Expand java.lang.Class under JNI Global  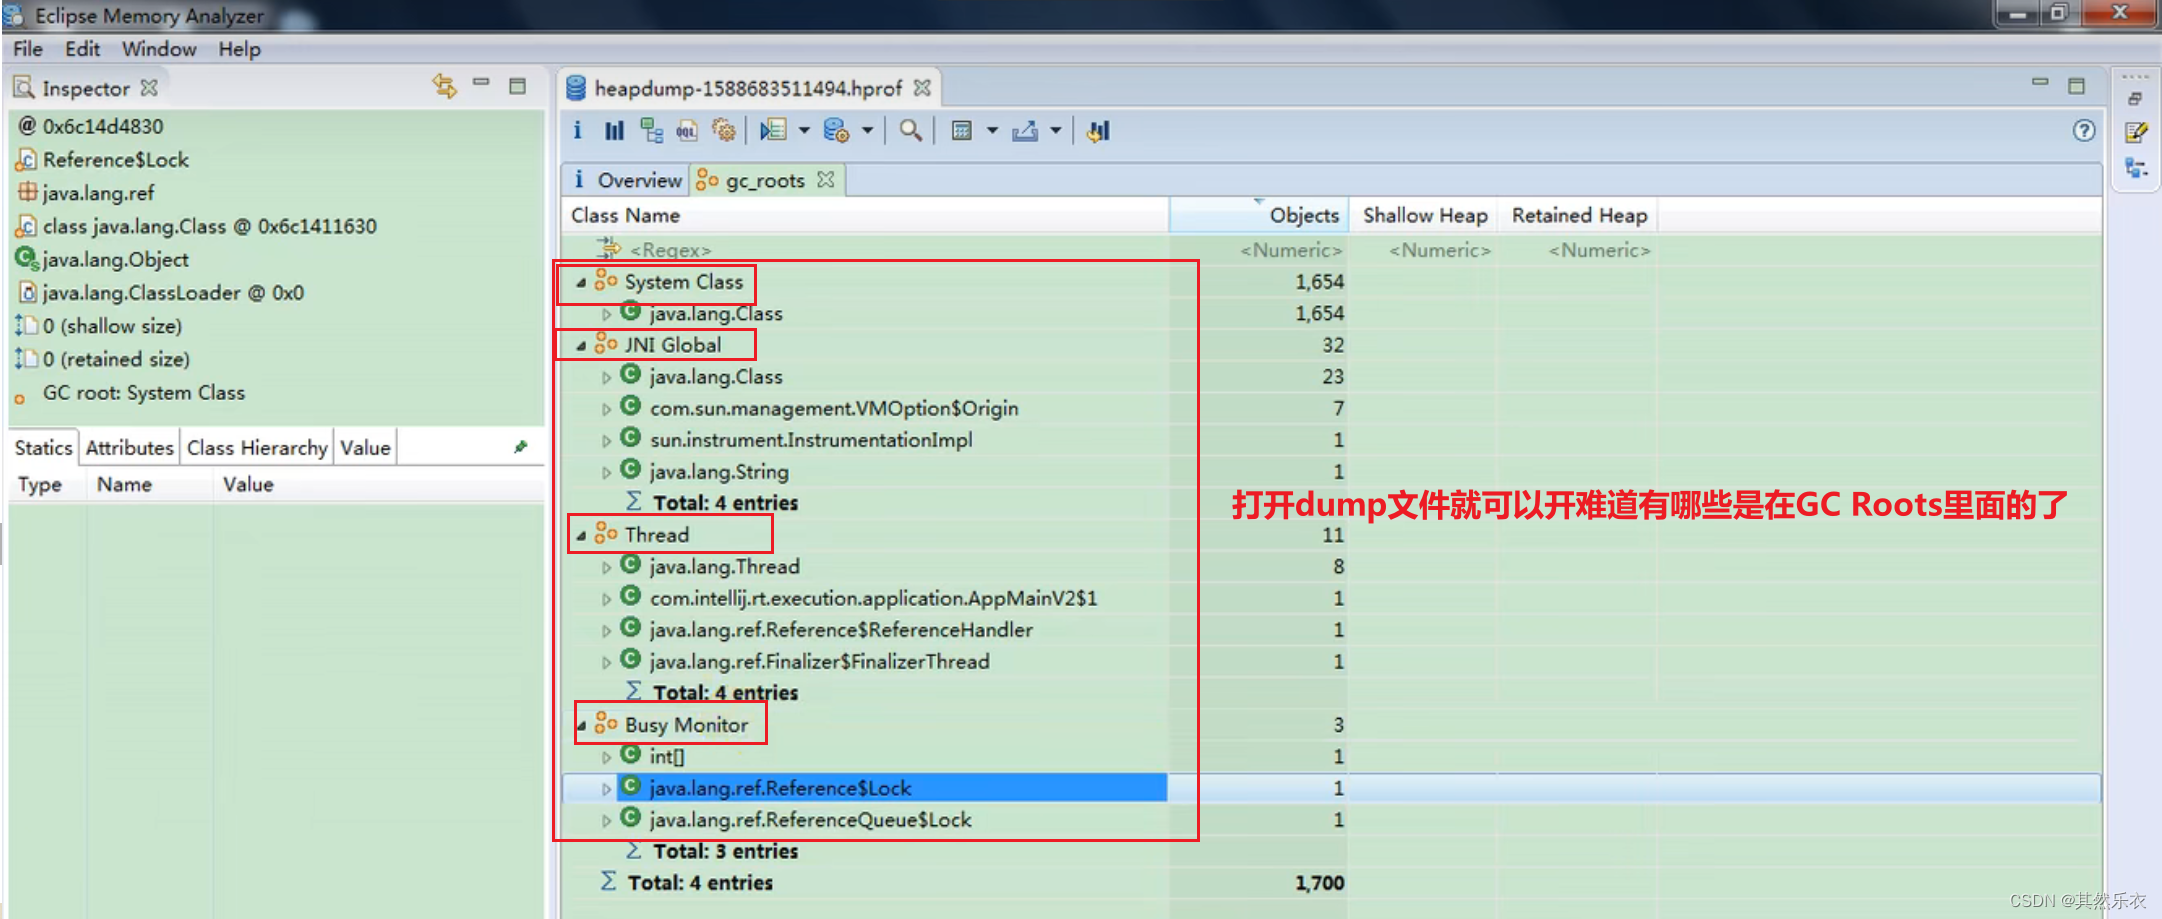607,376
